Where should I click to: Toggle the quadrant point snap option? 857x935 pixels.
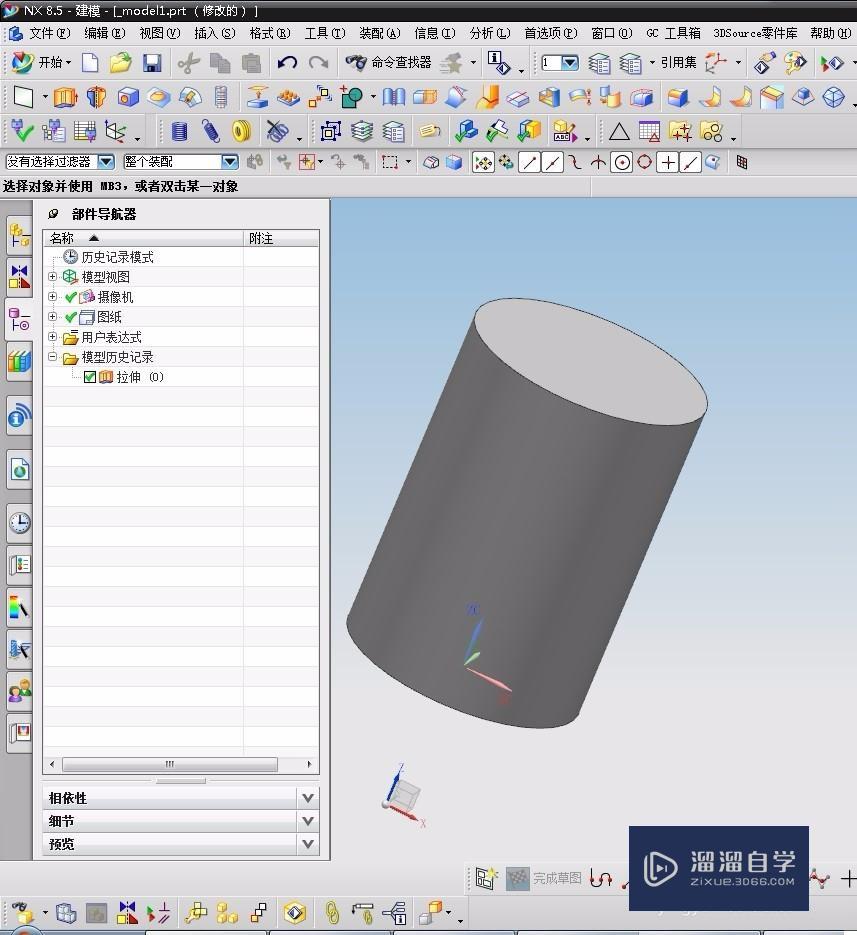[x=645, y=162]
